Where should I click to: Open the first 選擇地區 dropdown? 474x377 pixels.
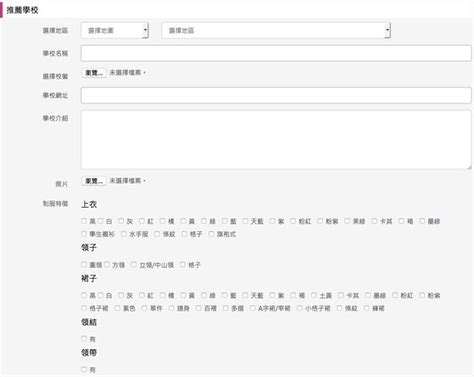tap(115, 30)
